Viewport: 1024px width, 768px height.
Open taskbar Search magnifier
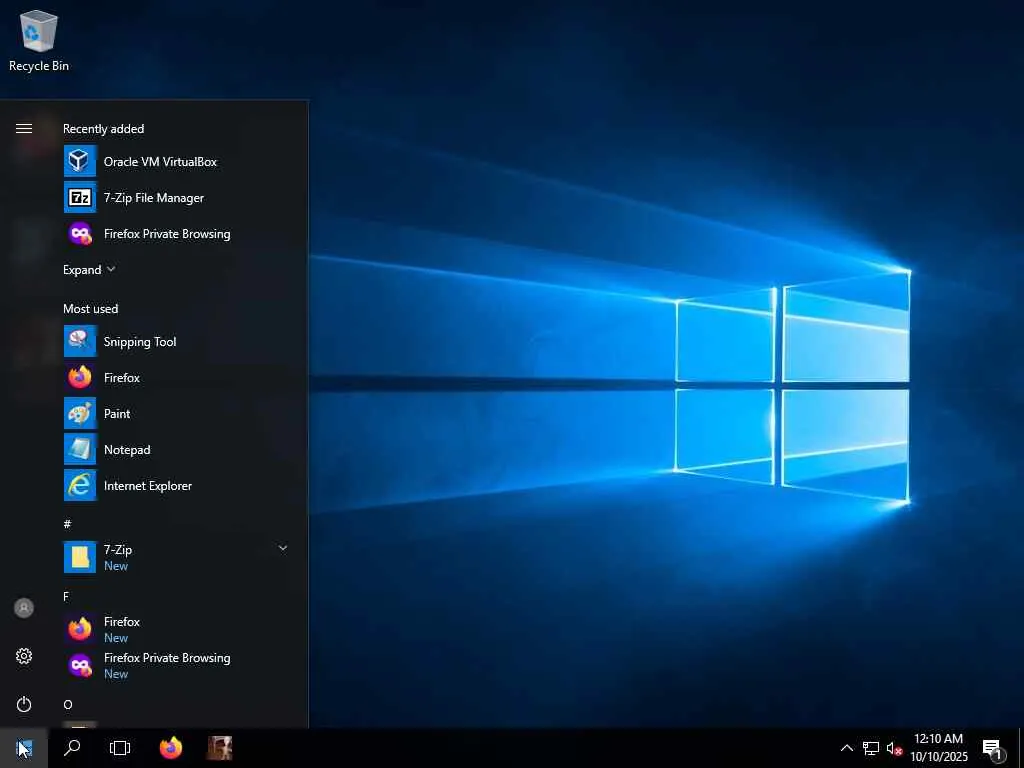pyautogui.click(x=72, y=748)
